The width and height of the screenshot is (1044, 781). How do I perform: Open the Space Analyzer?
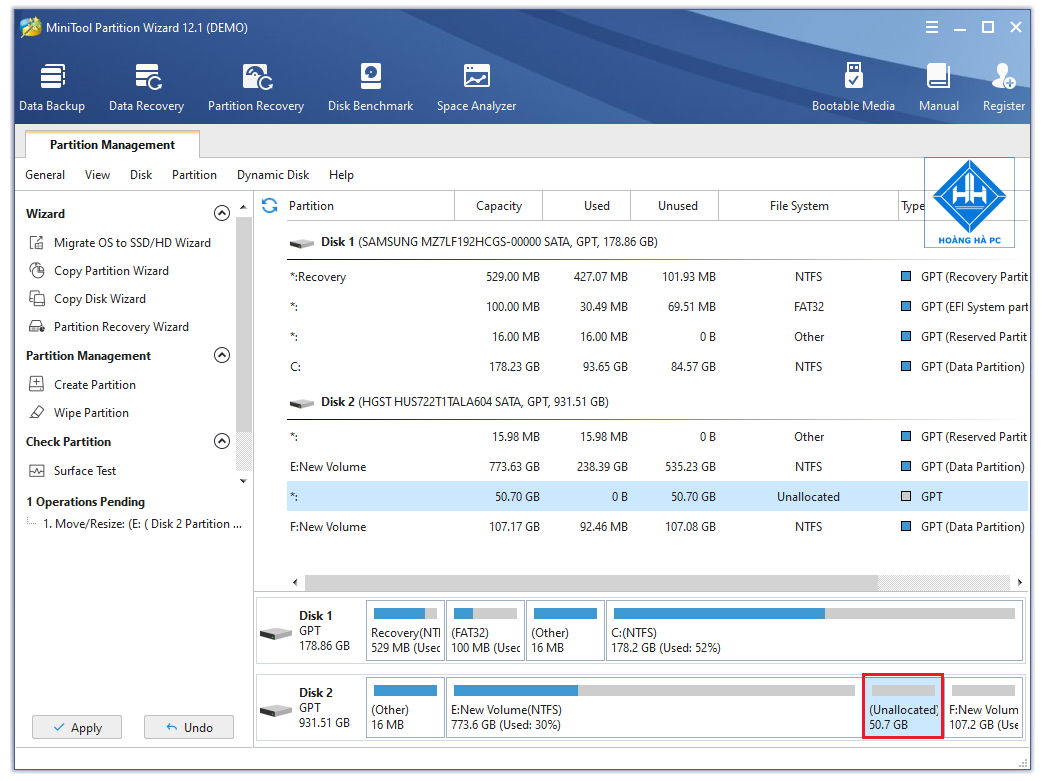[476, 85]
